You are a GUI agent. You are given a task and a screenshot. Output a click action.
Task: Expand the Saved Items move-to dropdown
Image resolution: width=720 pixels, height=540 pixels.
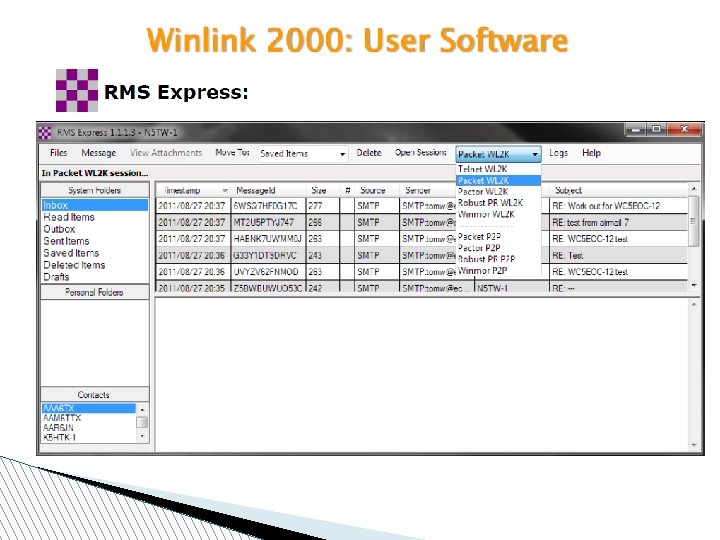(x=343, y=154)
